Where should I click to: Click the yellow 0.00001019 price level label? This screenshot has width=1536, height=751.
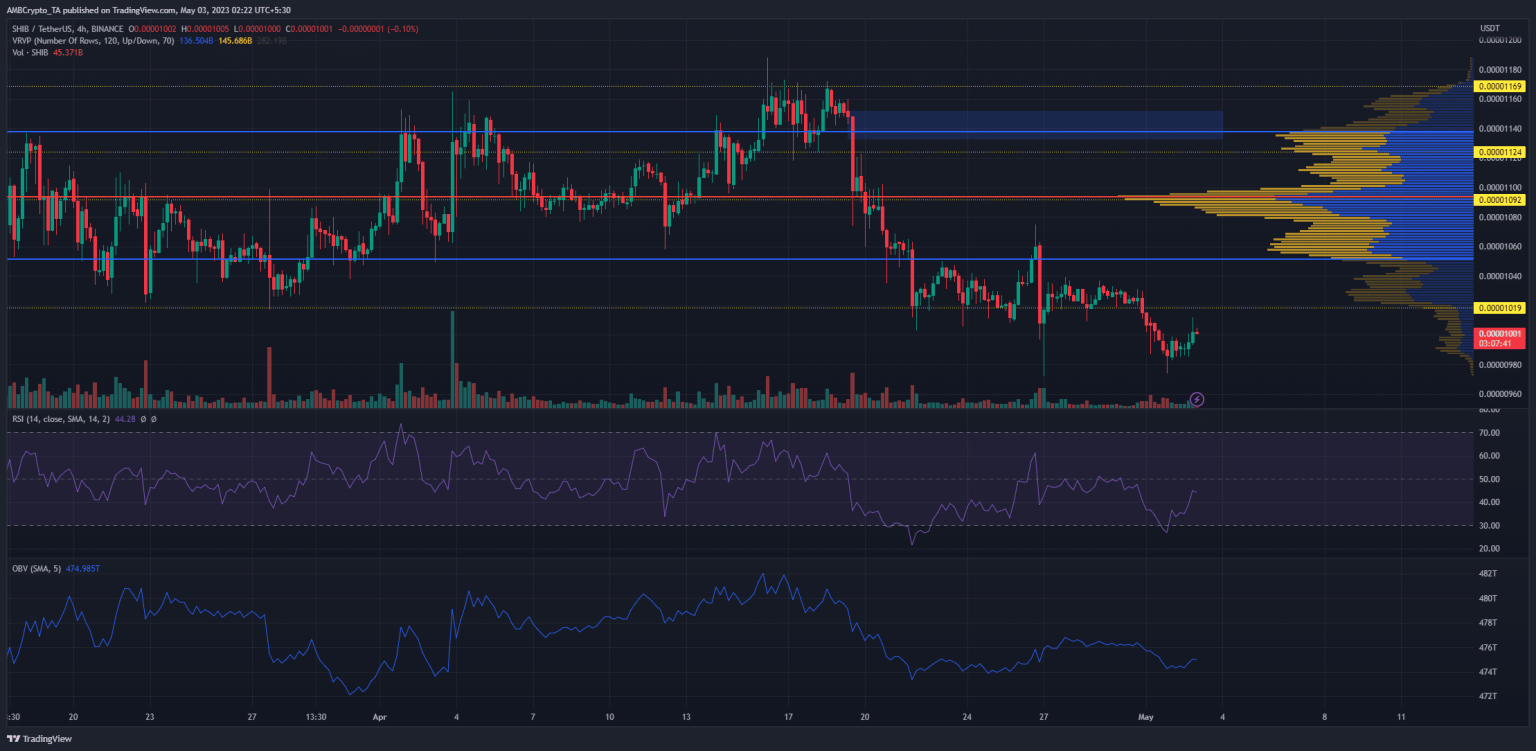[1500, 308]
